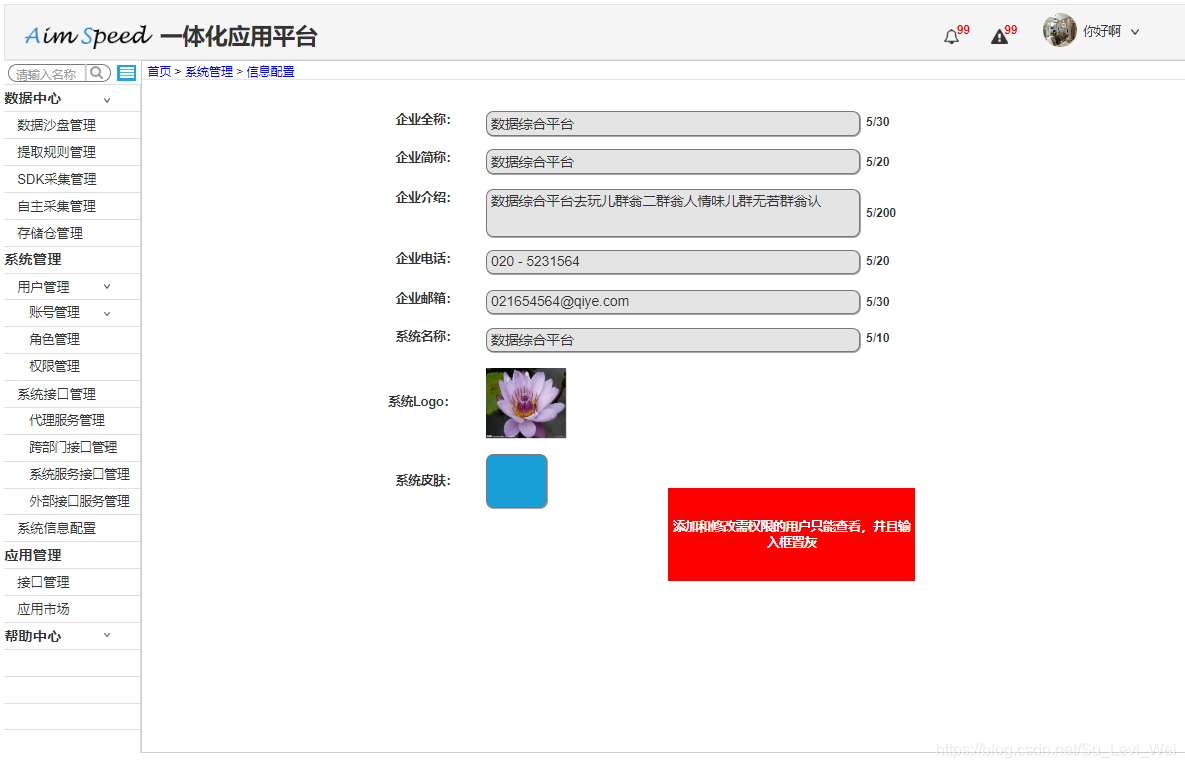Expand the 用户管理 chevron
Image resolution: width=1185 pixels, height=768 pixels.
click(107, 286)
